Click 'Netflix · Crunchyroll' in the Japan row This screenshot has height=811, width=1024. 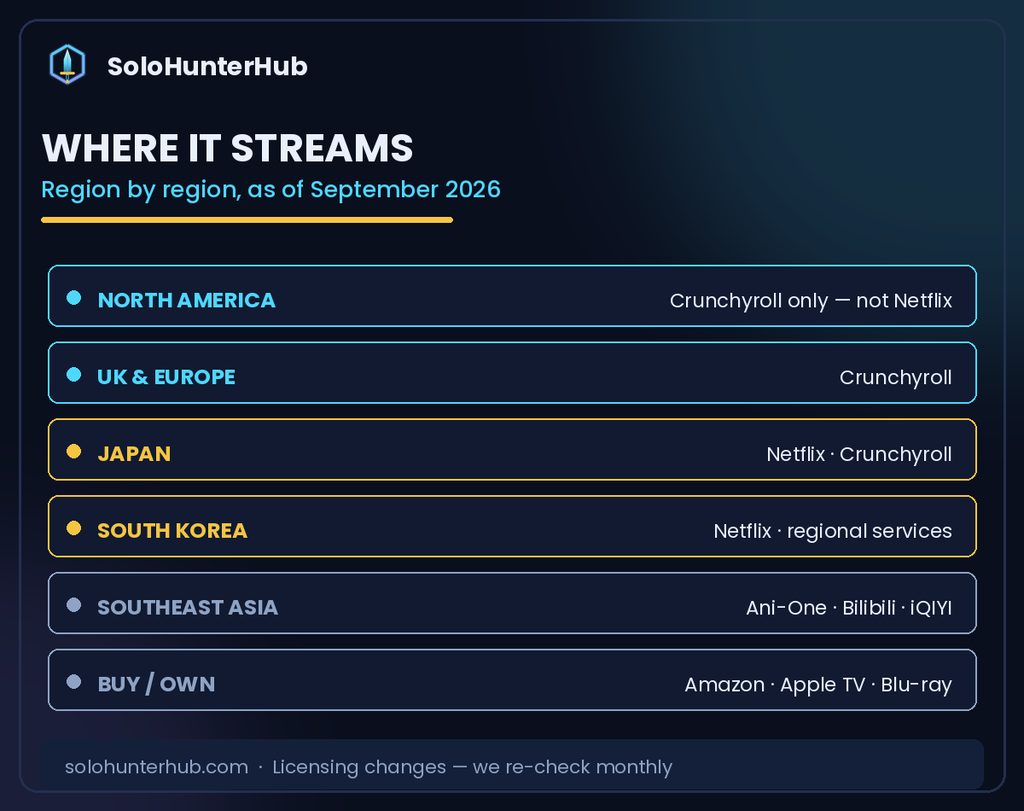[859, 454]
